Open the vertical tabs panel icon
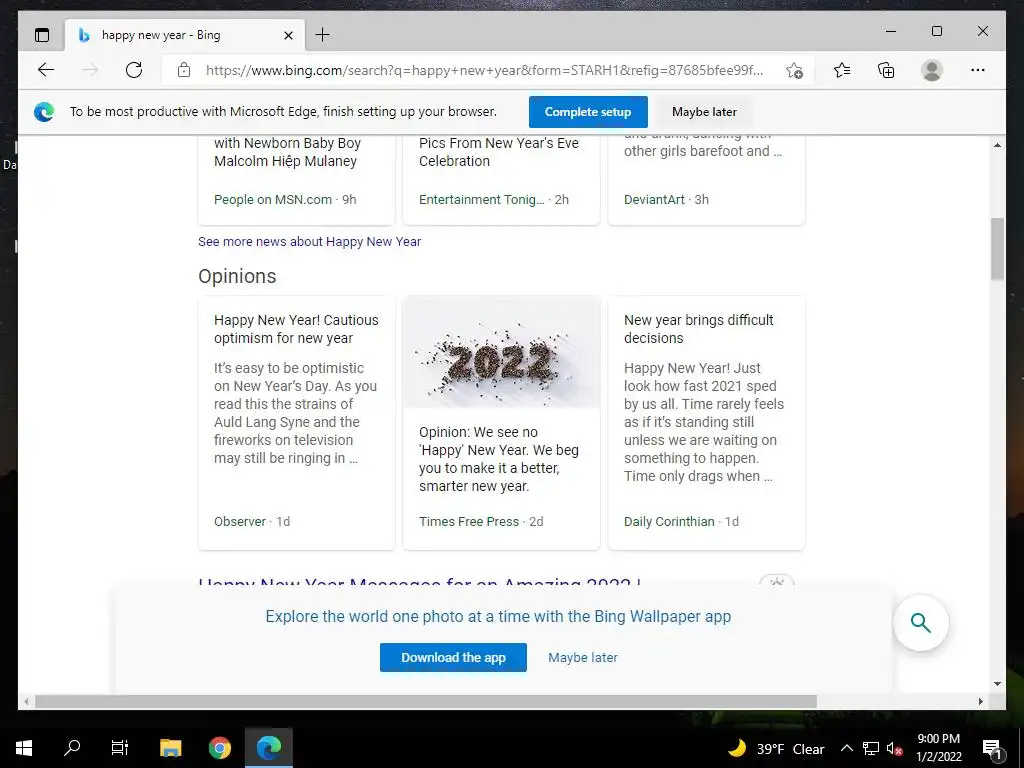Screen dimensions: 1024x768 42,35
